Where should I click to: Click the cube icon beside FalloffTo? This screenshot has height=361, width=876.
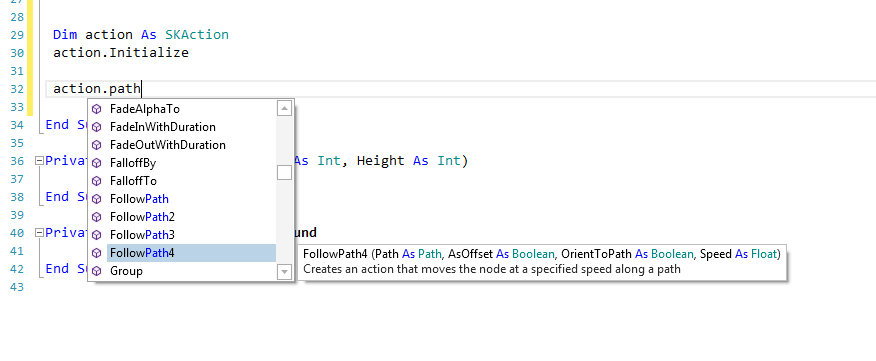point(97,181)
